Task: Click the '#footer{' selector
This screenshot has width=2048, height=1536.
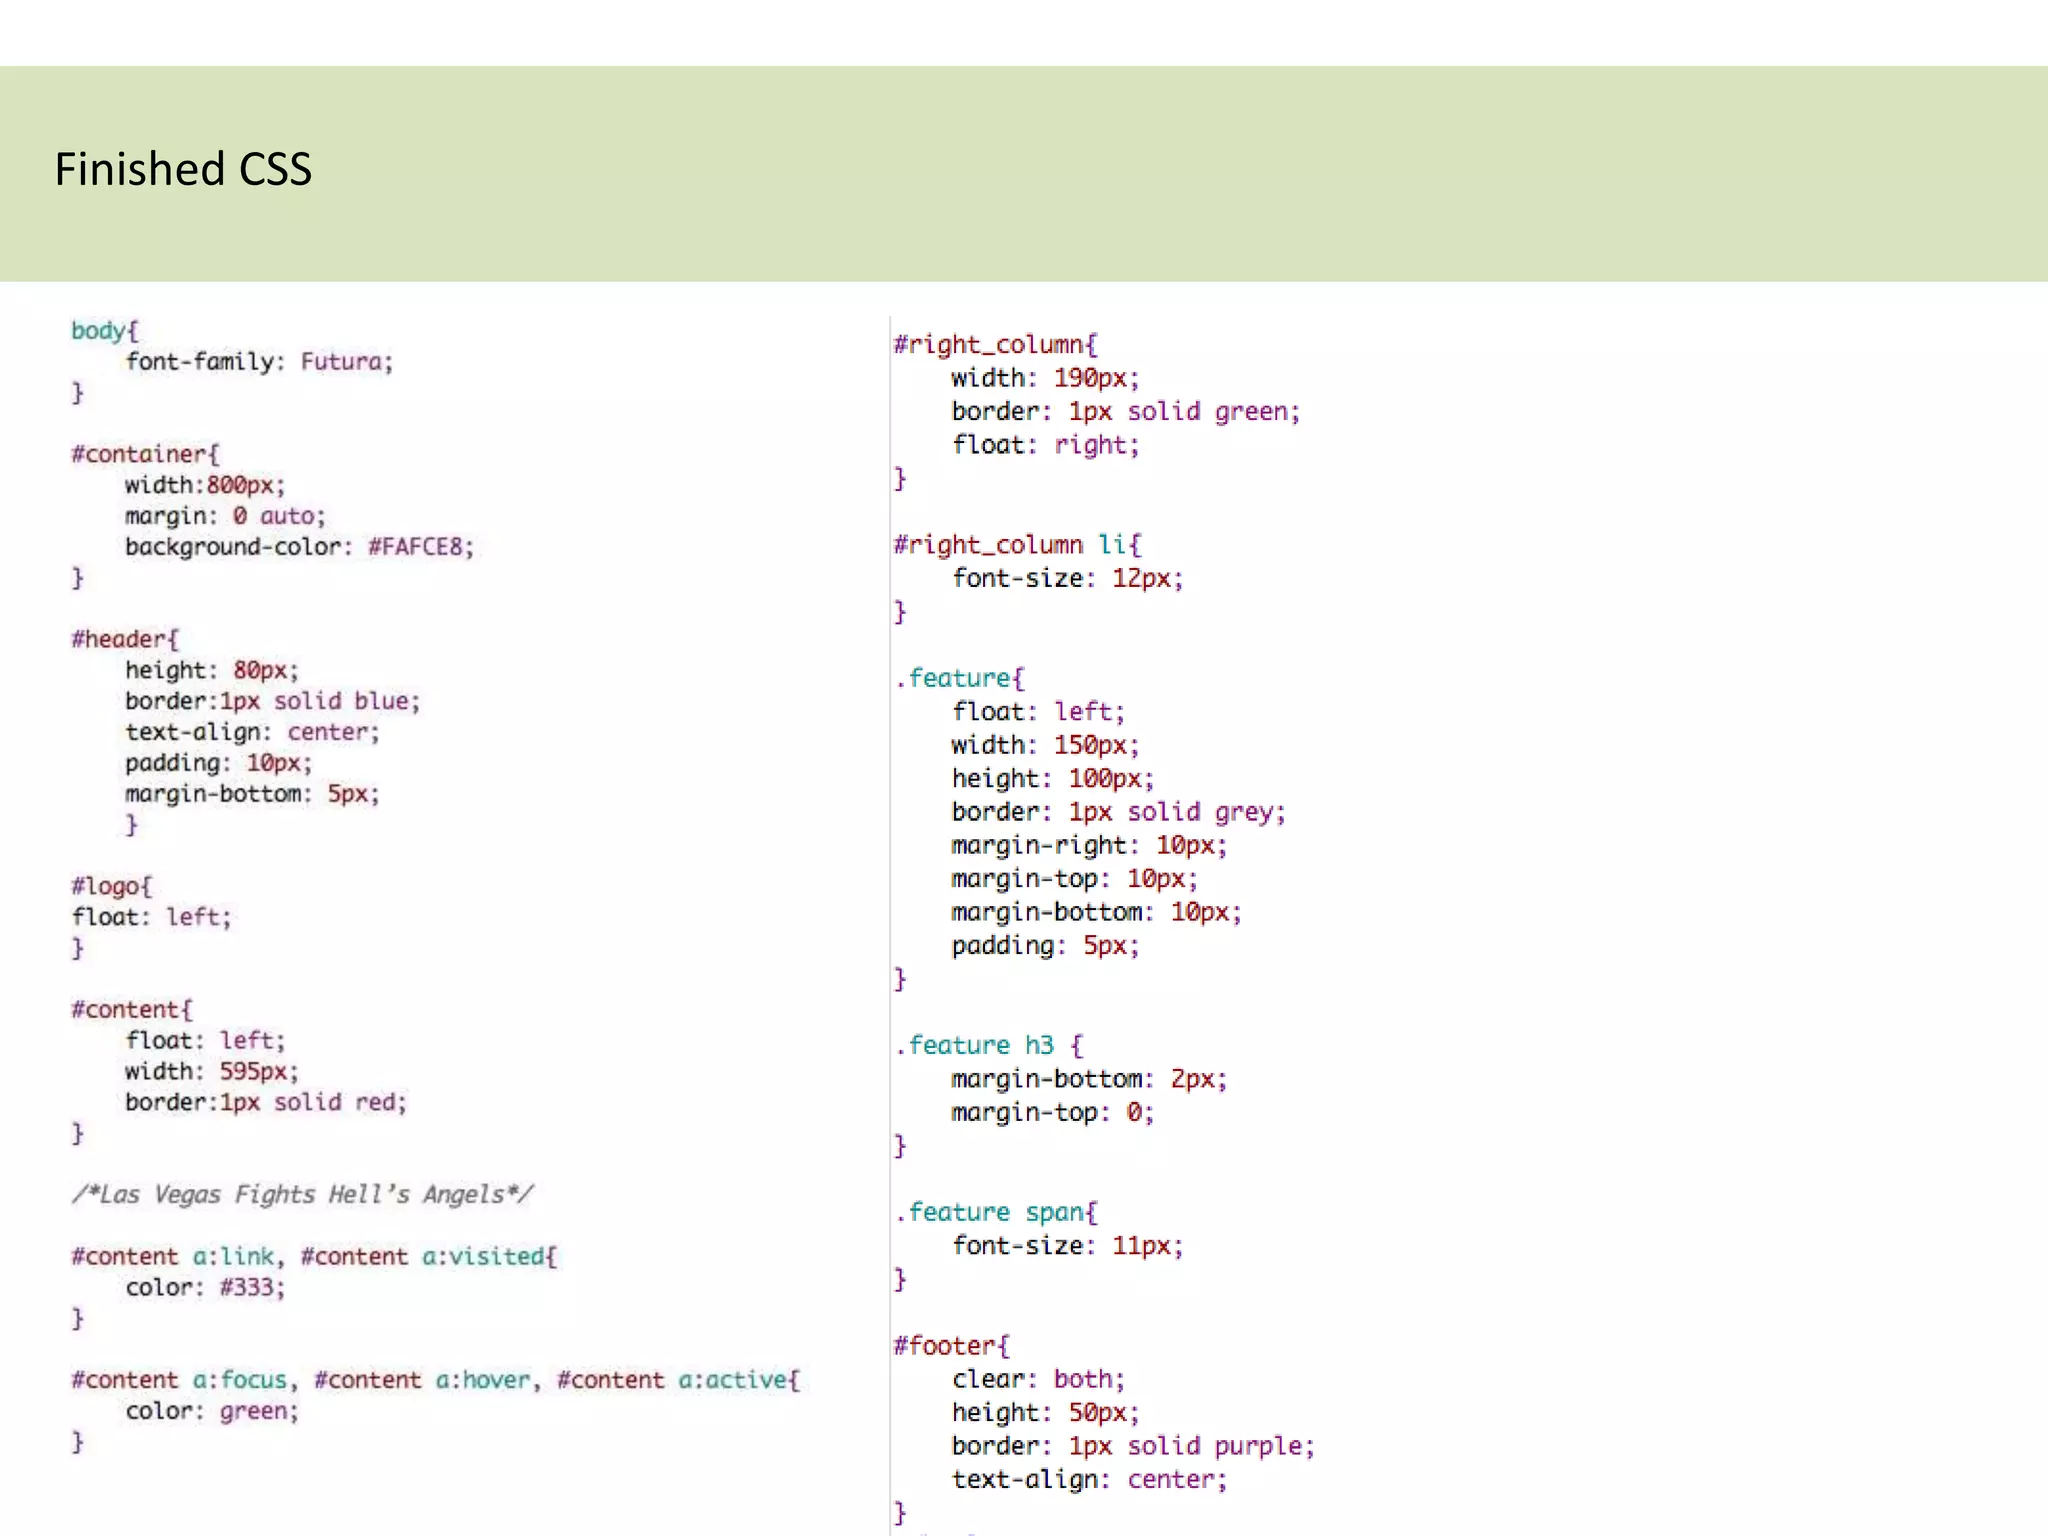Action: click(x=952, y=1346)
